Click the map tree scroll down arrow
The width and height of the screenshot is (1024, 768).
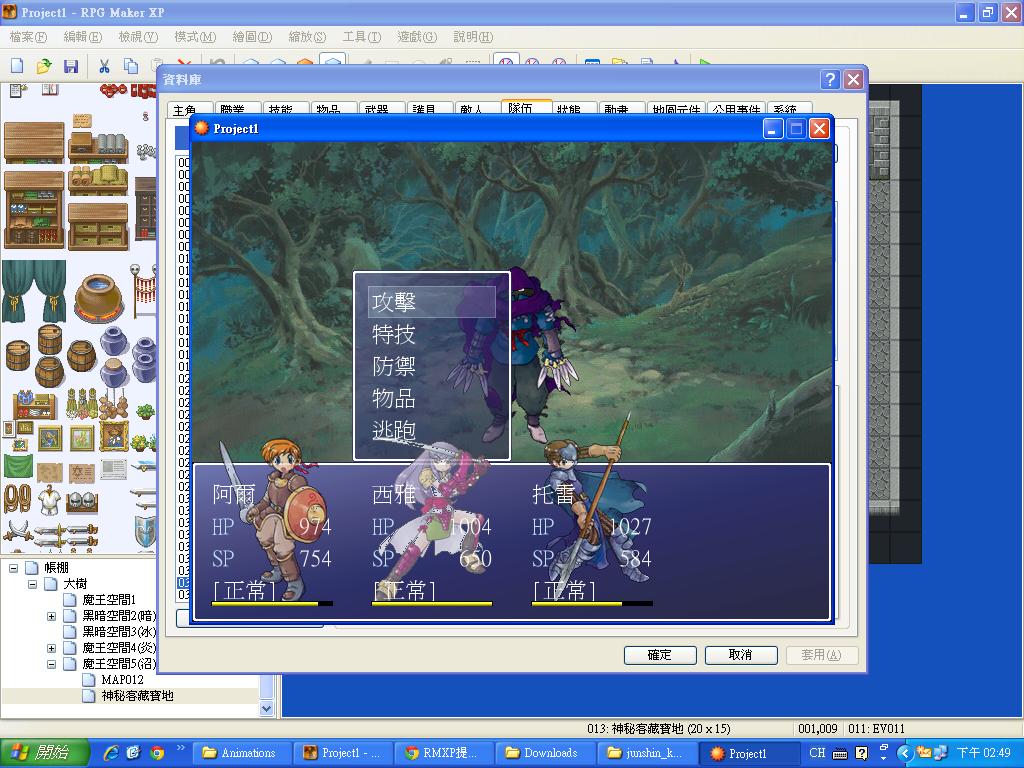tap(266, 709)
